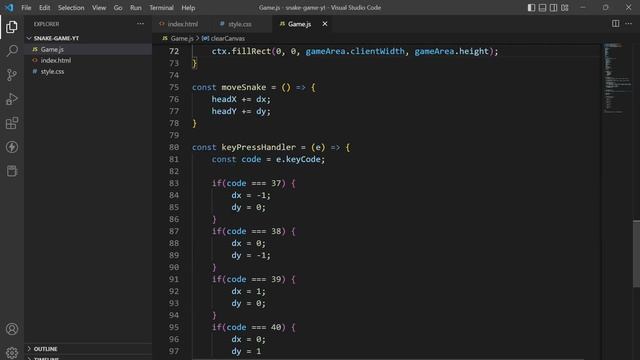The height and width of the screenshot is (360, 640).
Task: Open Explorer views and more actions ellipsis
Action: pos(140,24)
